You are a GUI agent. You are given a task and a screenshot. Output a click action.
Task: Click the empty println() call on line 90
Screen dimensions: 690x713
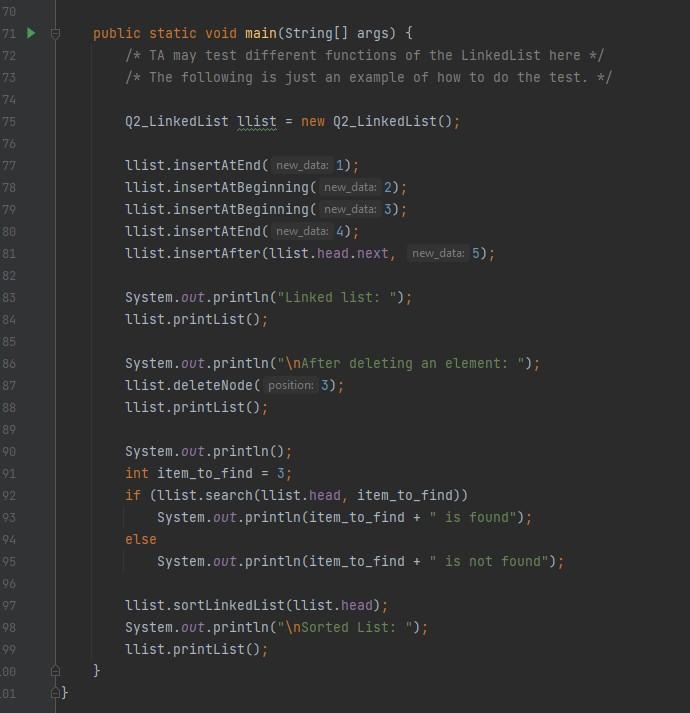tap(208, 452)
